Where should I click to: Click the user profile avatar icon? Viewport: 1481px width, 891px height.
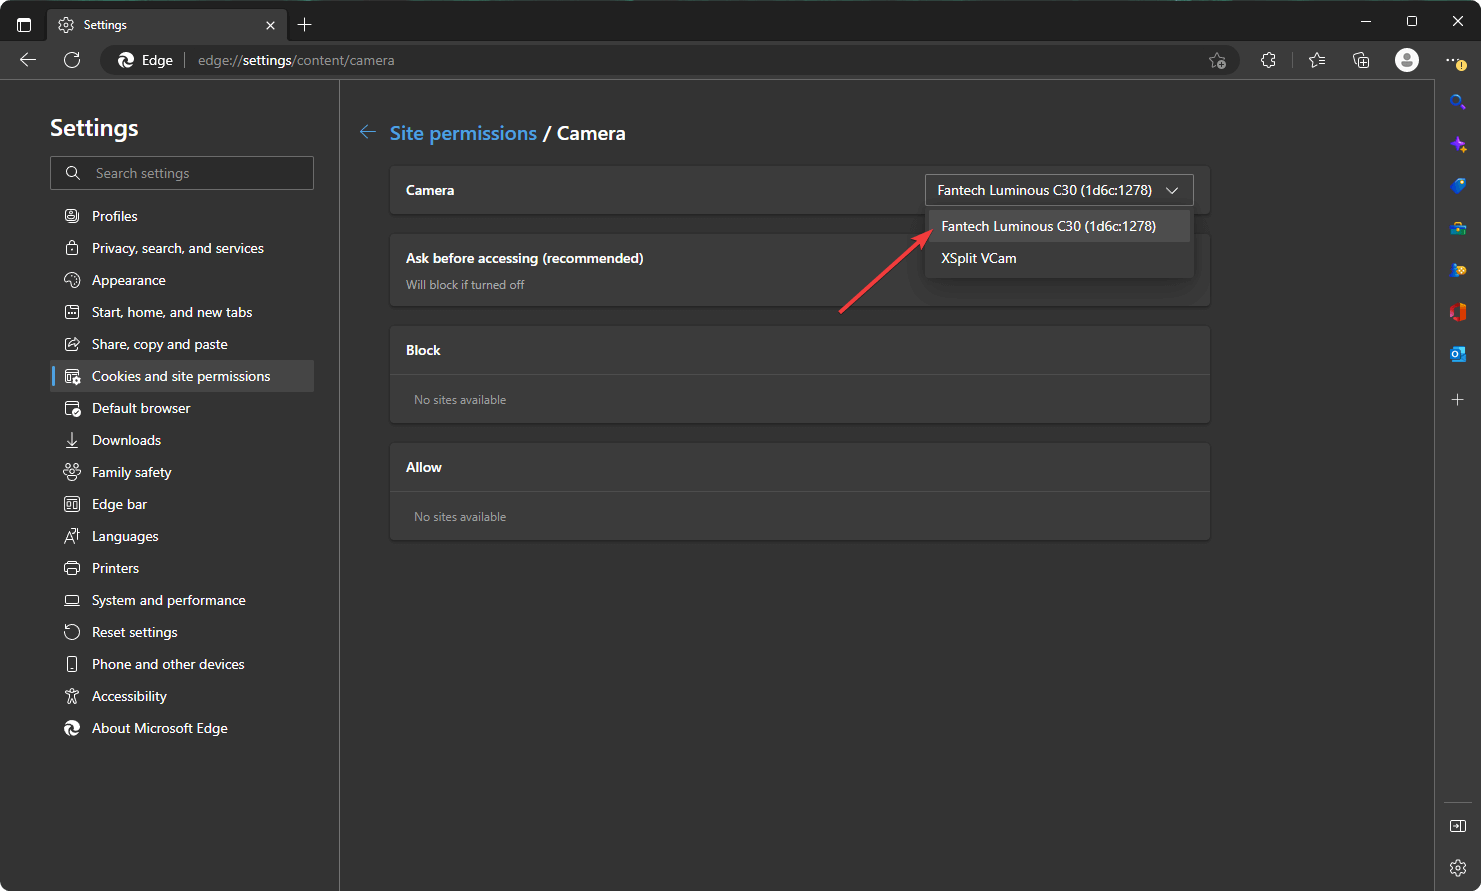tap(1407, 60)
